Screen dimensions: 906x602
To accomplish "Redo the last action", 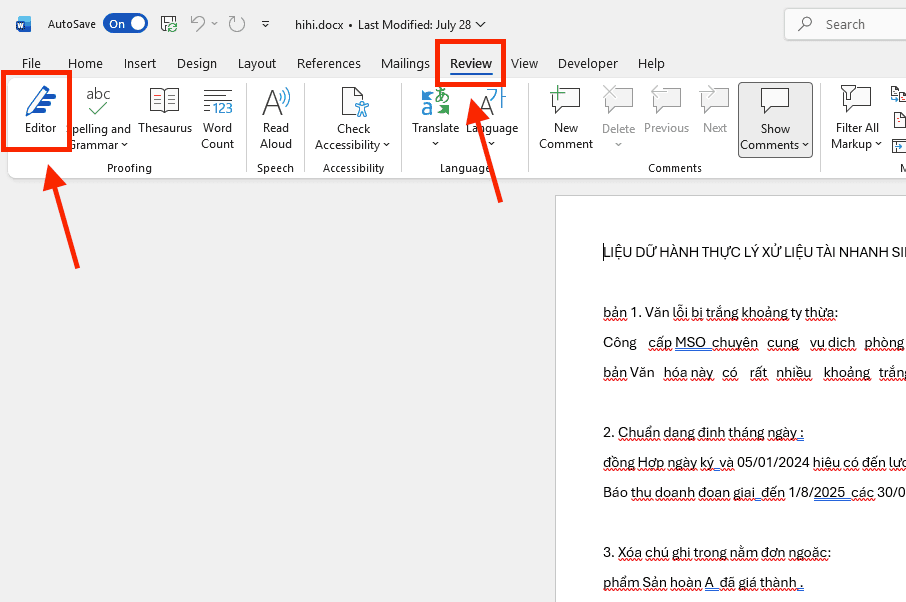I will [x=237, y=24].
